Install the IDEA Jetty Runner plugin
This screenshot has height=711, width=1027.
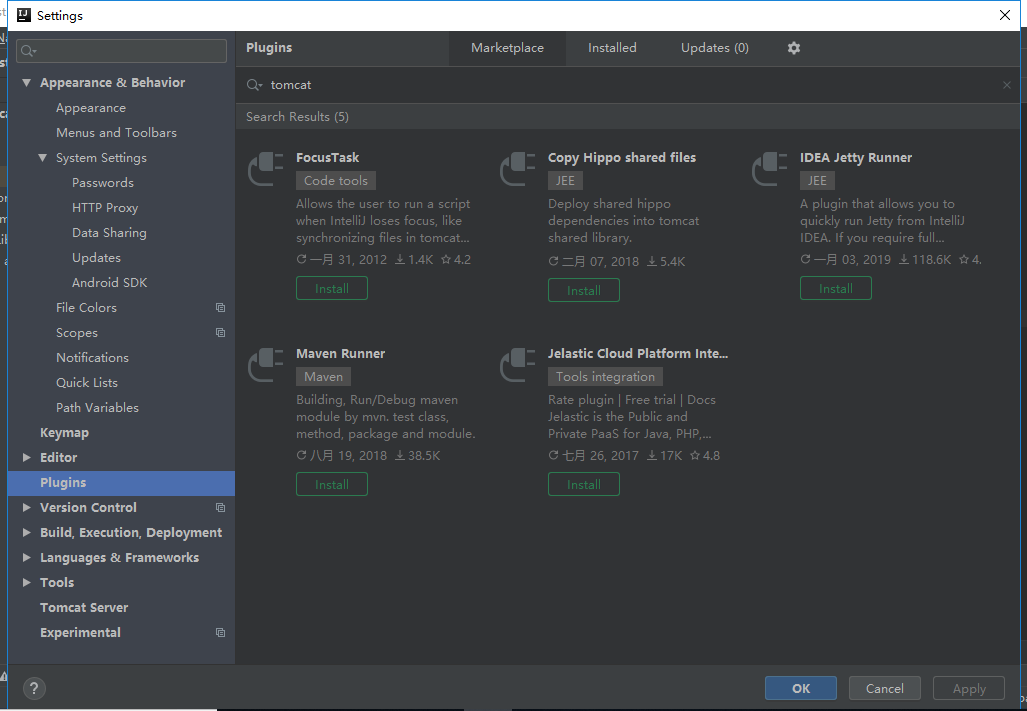pyautogui.click(x=836, y=288)
